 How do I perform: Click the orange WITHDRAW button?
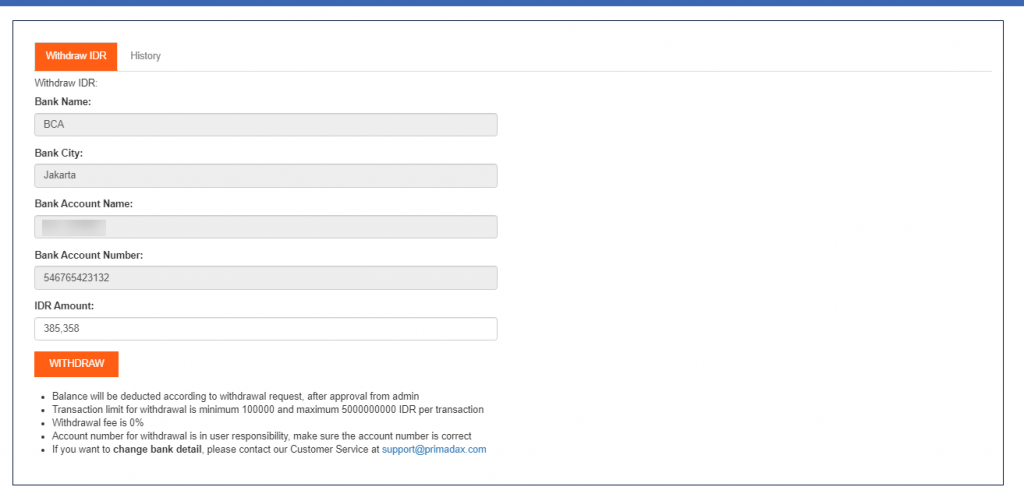click(76, 364)
